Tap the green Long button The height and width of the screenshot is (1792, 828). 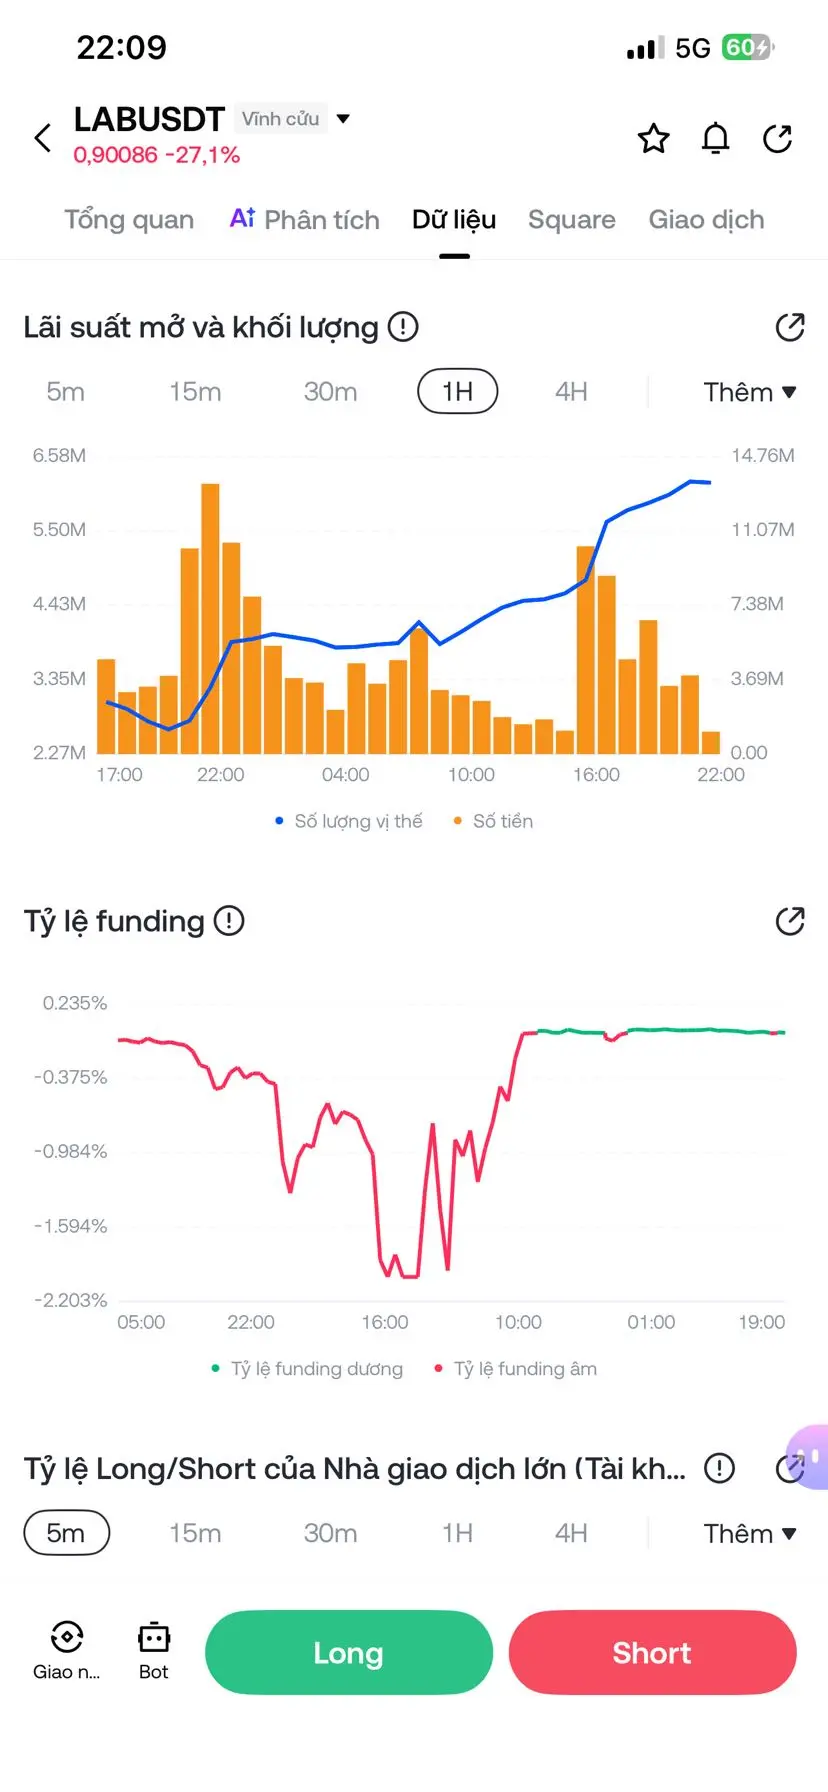coord(349,1652)
